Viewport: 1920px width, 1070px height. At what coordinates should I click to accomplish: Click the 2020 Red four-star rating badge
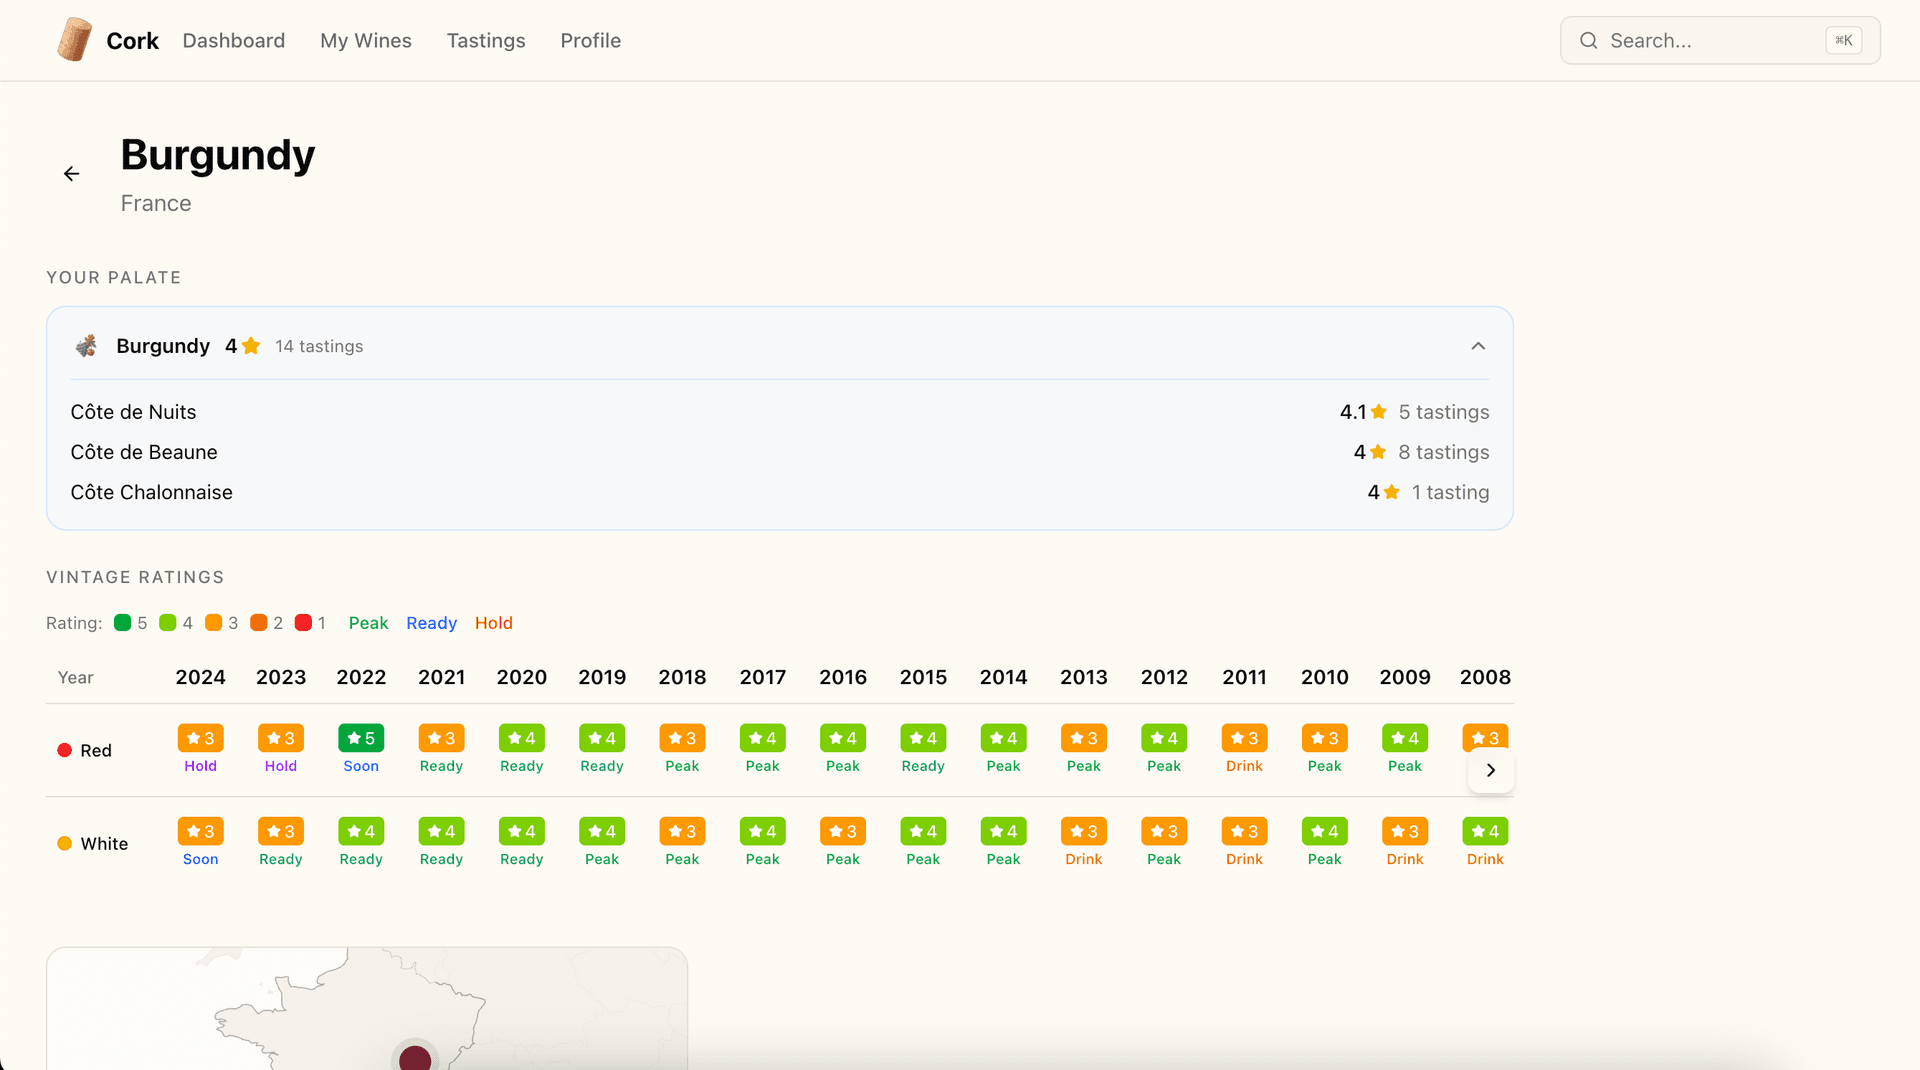point(521,738)
